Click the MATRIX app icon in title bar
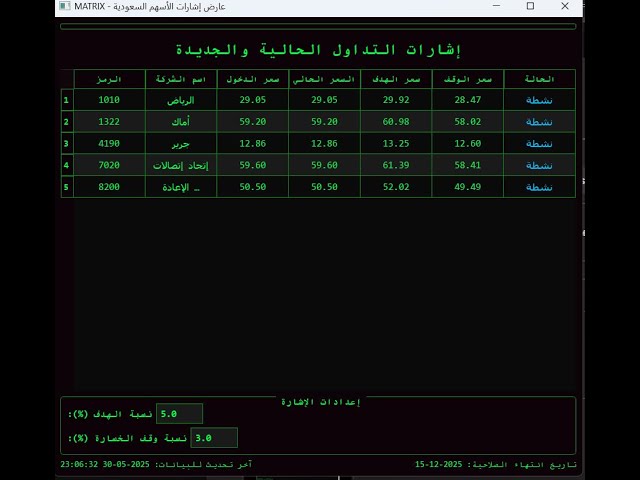The height and width of the screenshot is (480, 640). (x=64, y=6)
